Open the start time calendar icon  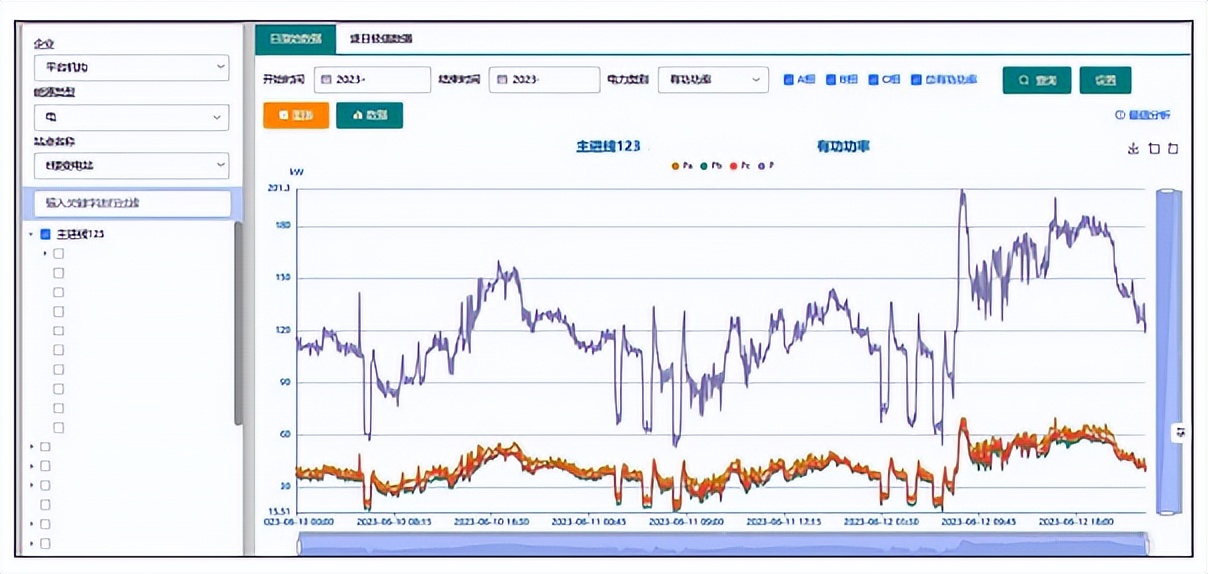[x=326, y=80]
